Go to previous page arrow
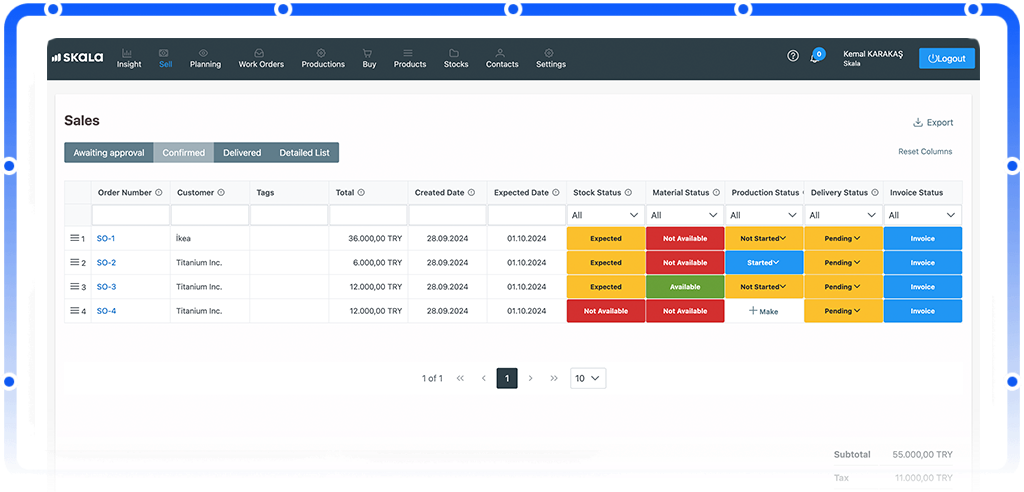The height and width of the screenshot is (492, 1024). (x=484, y=378)
